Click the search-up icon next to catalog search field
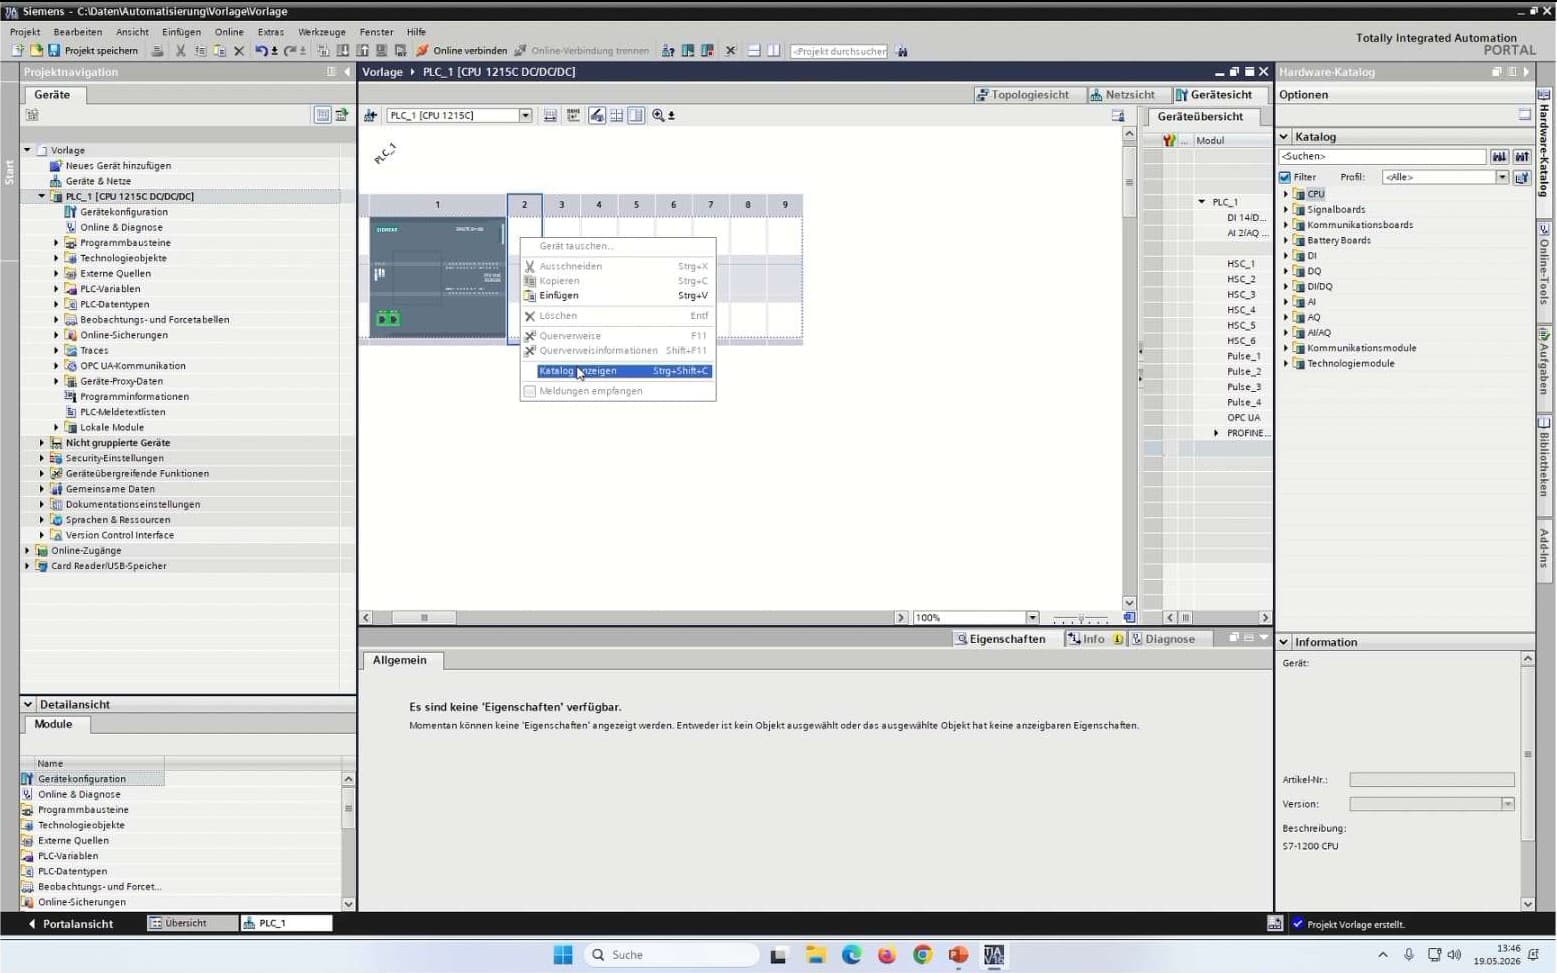Viewport: 1557px width, 973px height. 1521,156
